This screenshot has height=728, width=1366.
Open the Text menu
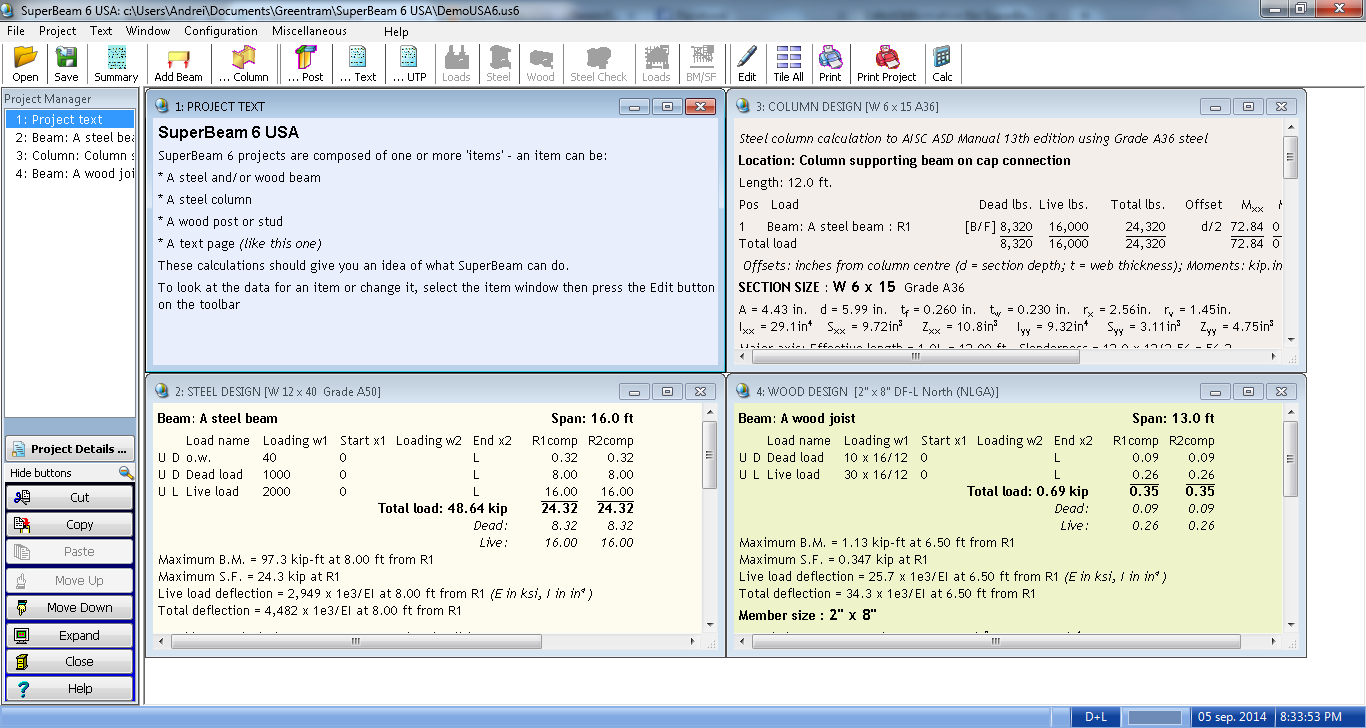point(101,31)
